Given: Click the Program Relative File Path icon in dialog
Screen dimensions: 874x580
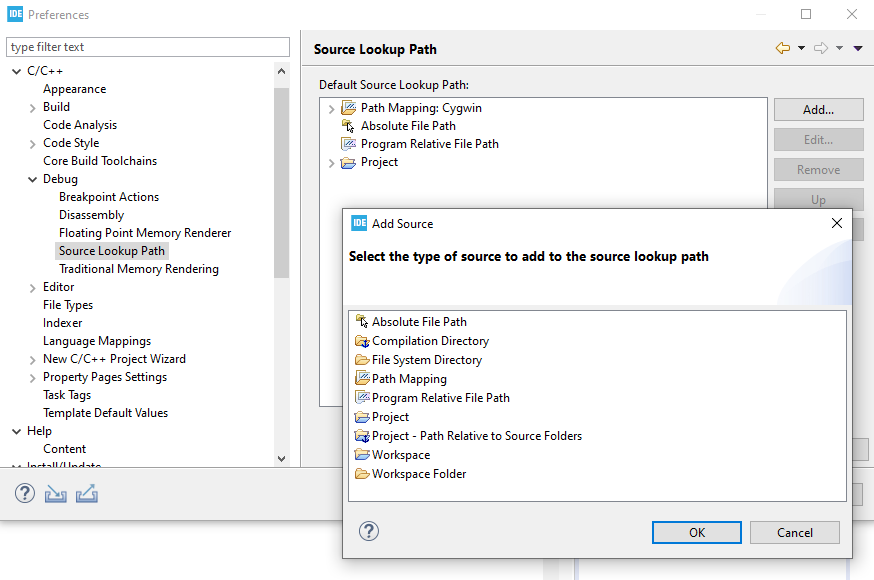Looking at the screenshot, I should pos(362,398).
